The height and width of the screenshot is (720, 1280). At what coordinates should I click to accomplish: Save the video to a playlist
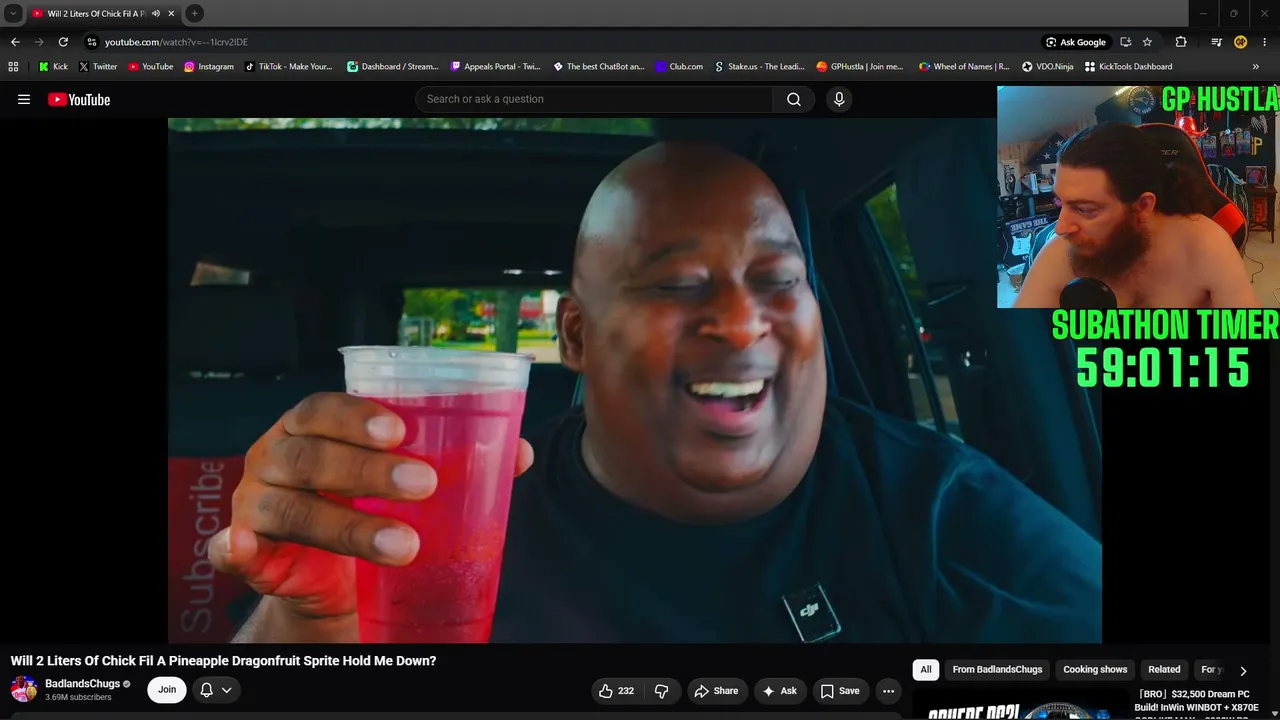click(840, 691)
